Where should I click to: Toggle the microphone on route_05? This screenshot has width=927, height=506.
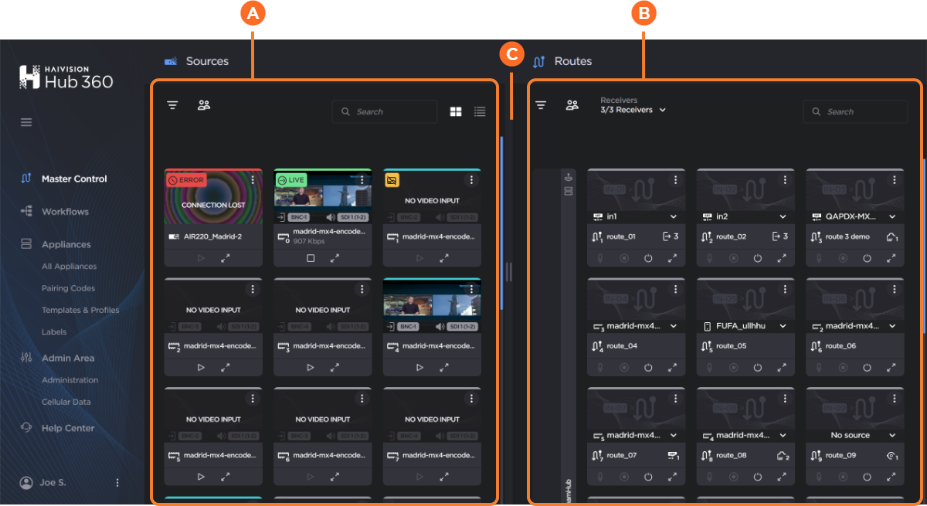pyautogui.click(x=709, y=367)
